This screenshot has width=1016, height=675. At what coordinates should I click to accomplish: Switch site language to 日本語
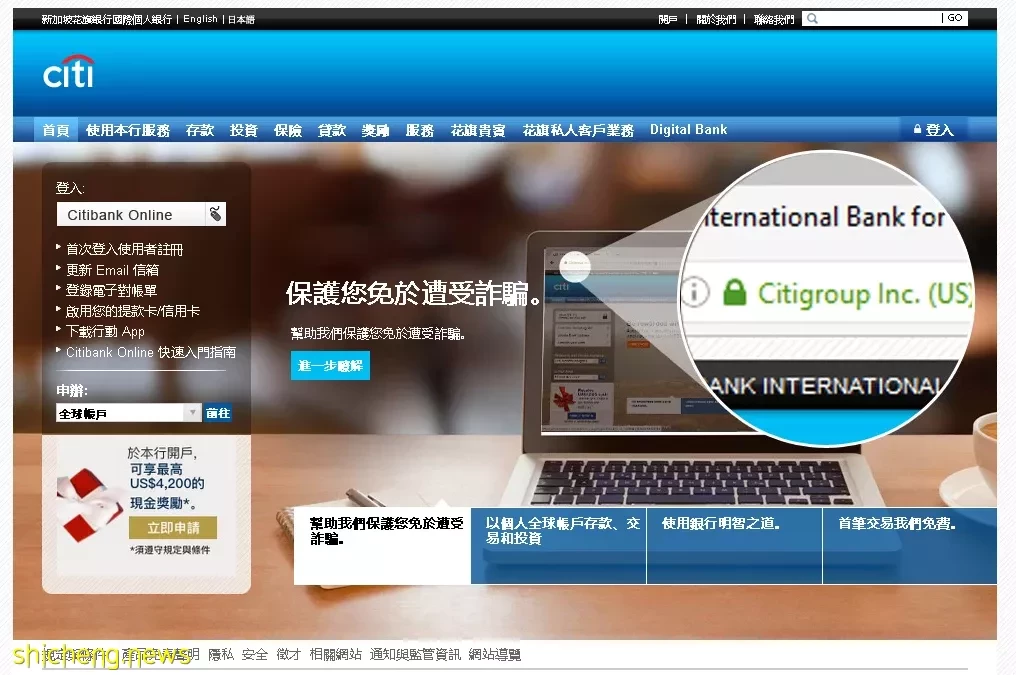point(241,19)
